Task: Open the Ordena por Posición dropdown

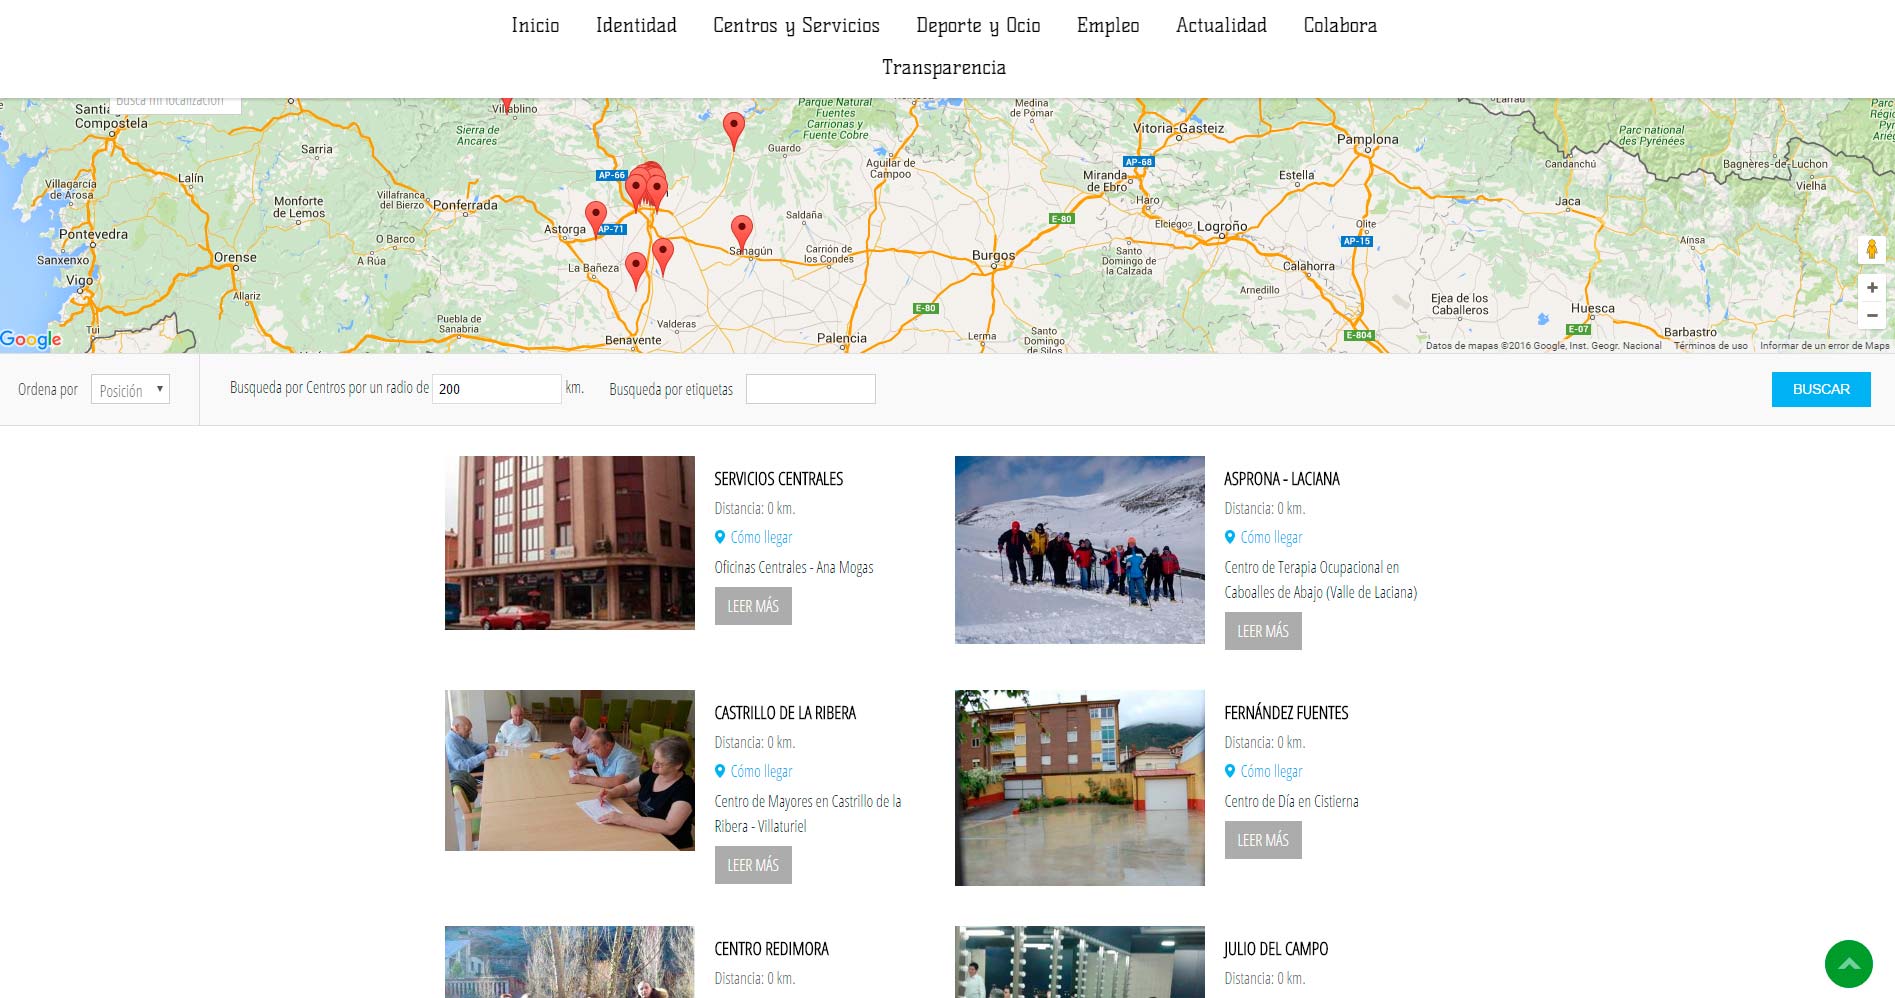Action: coord(130,389)
